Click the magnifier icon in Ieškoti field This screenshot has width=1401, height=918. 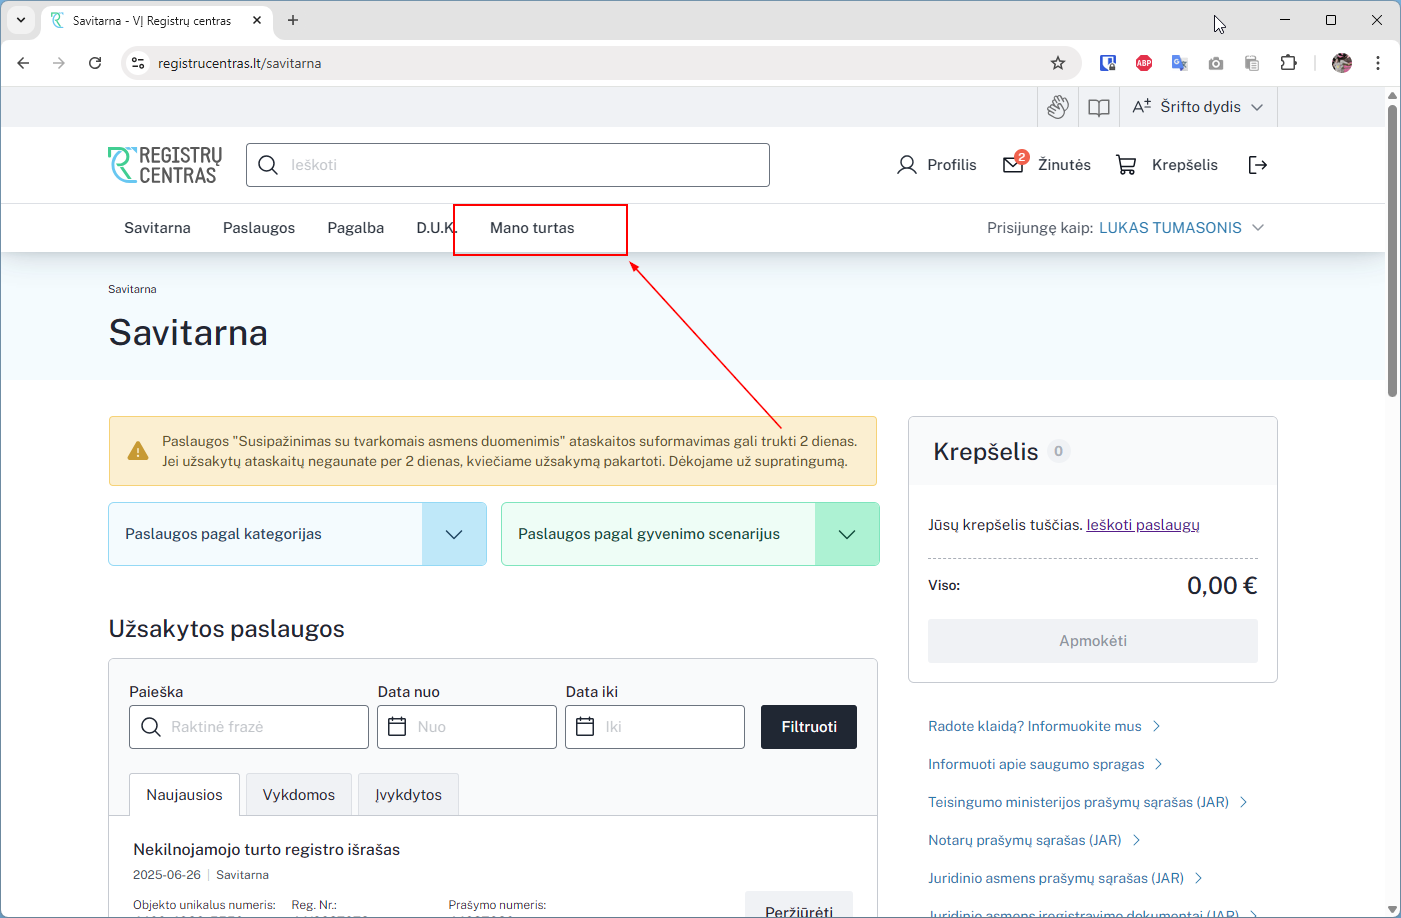268,165
